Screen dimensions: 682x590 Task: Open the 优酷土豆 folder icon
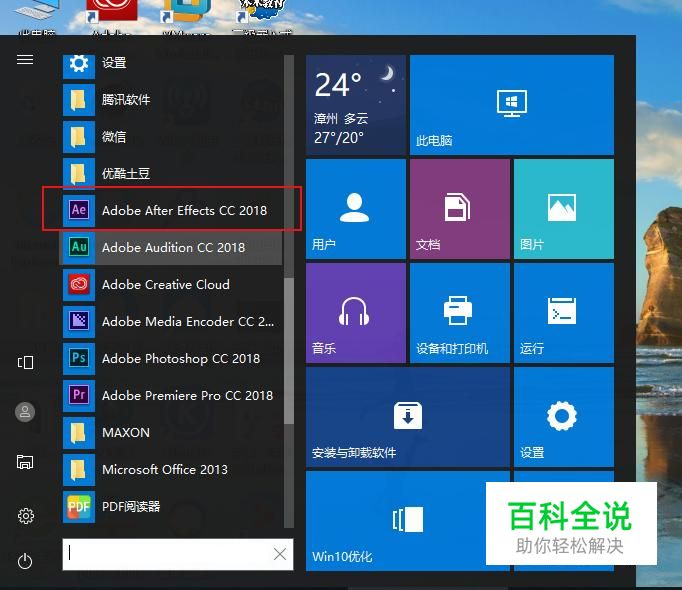point(79,174)
